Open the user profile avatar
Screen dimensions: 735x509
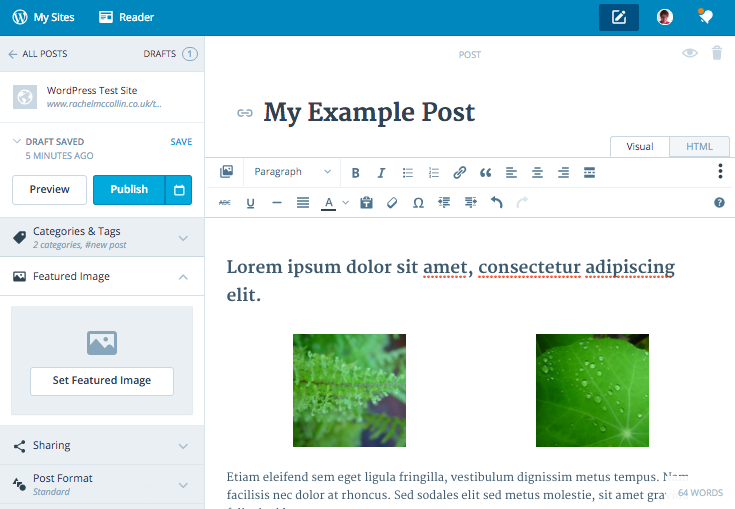point(665,17)
